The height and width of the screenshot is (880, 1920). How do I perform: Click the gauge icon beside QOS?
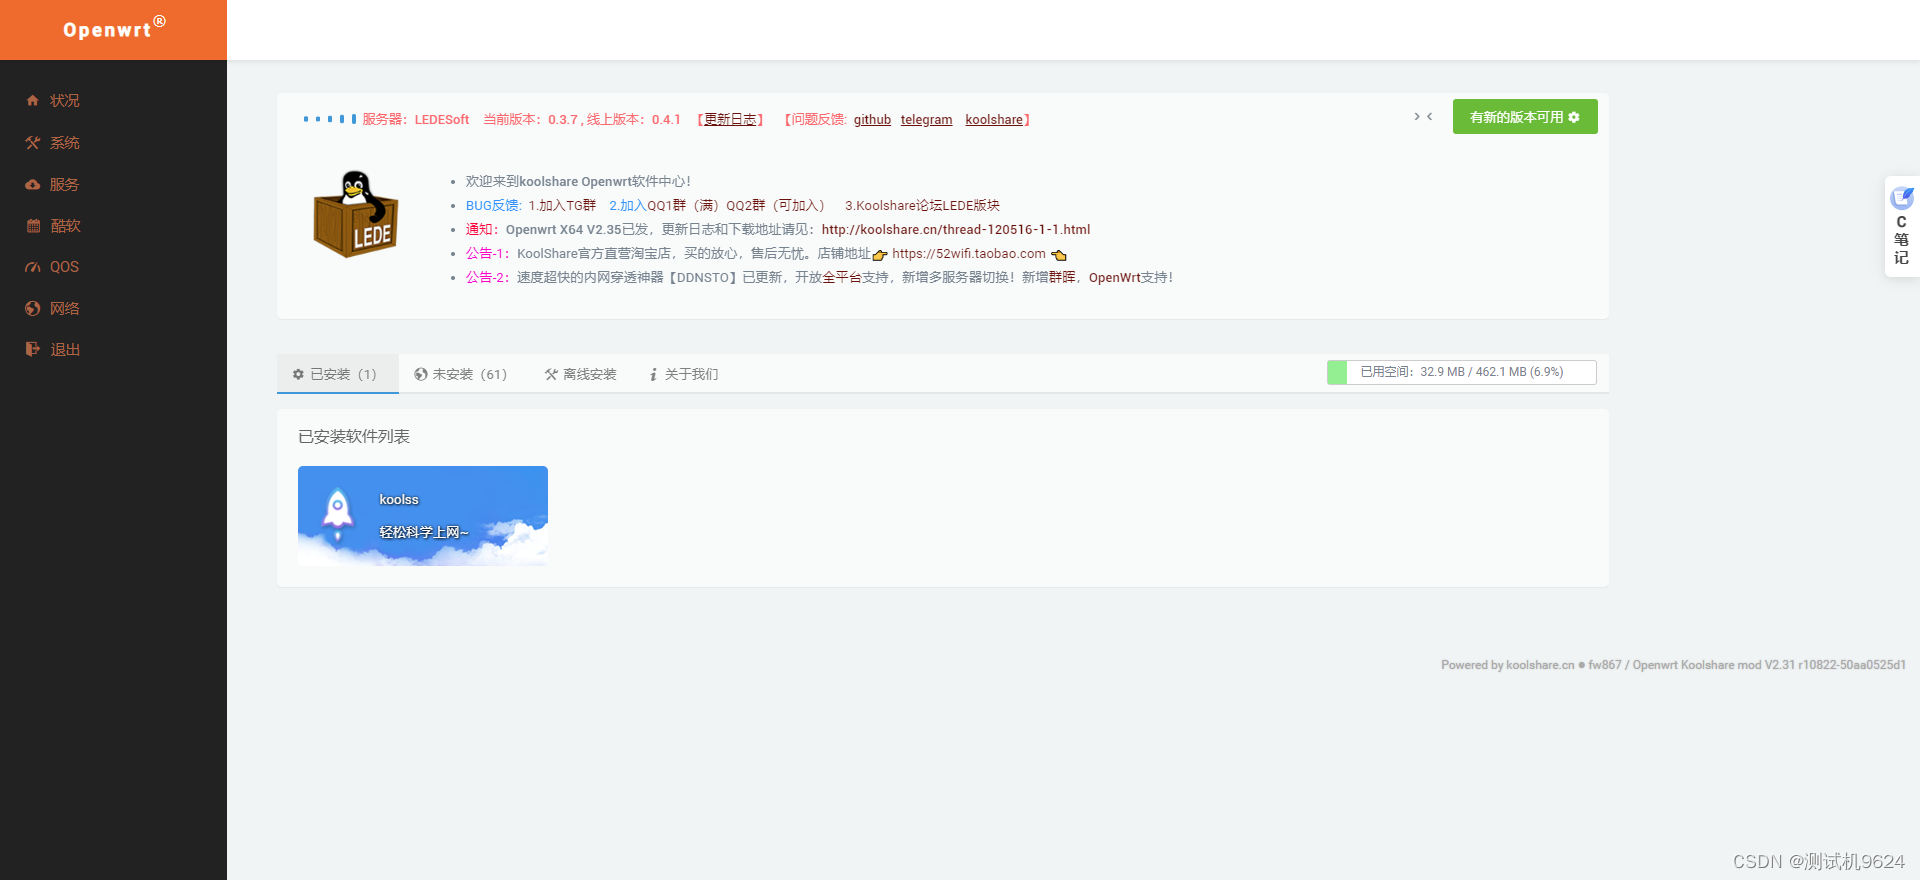[x=33, y=267]
